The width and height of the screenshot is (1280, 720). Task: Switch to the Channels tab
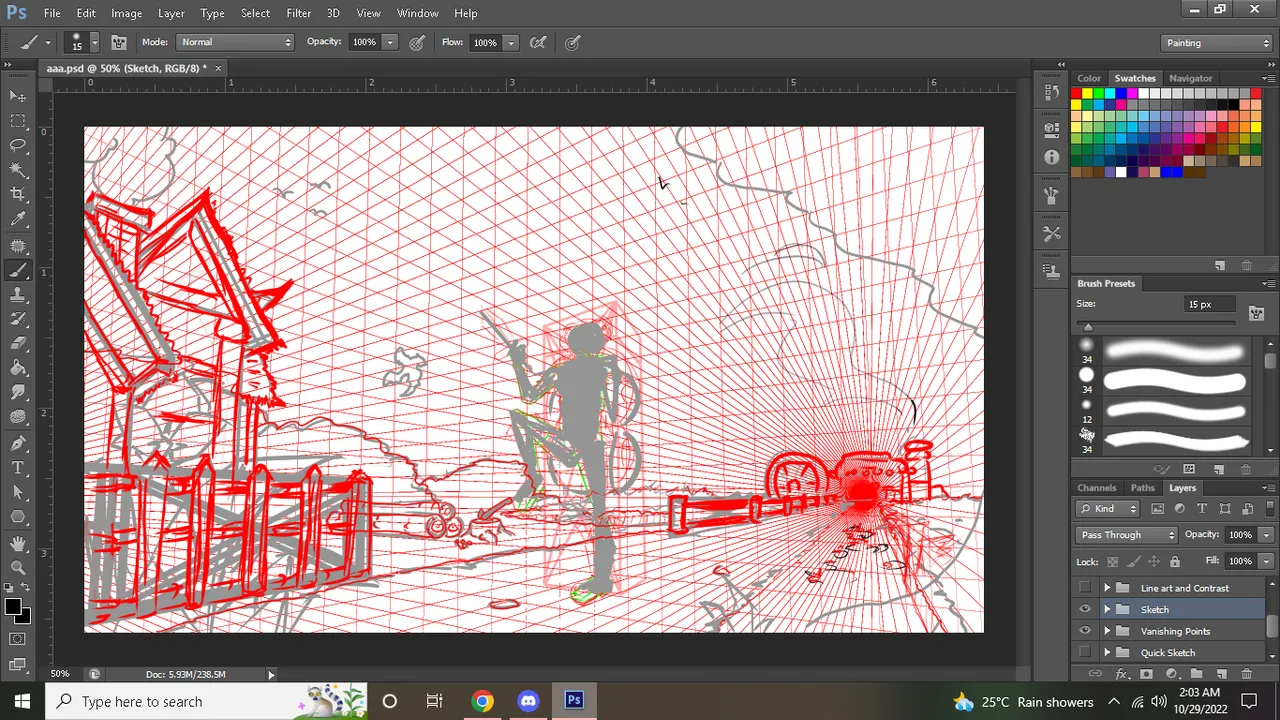coord(1097,488)
